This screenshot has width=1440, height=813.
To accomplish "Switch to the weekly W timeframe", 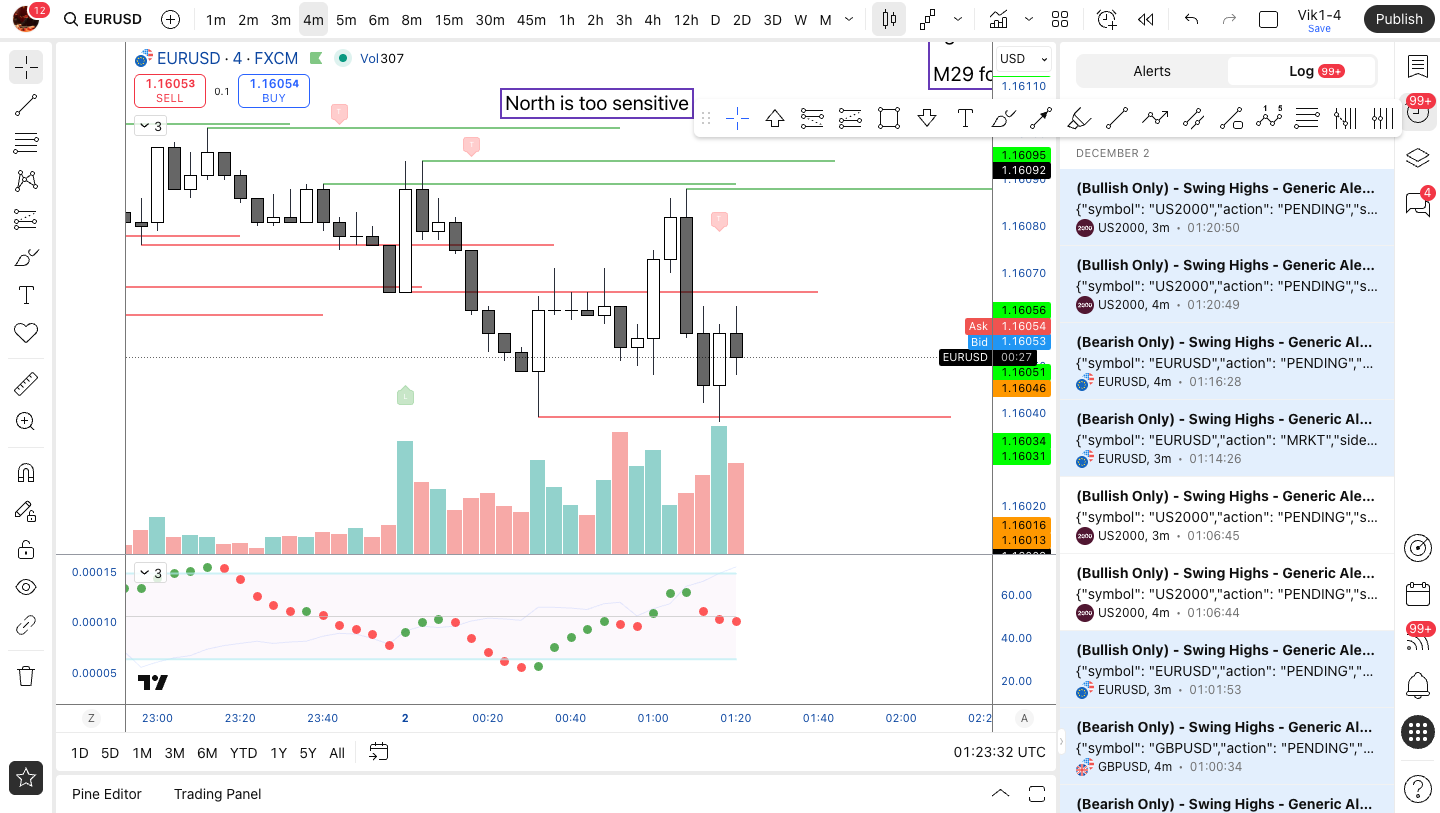I will (x=800, y=19).
